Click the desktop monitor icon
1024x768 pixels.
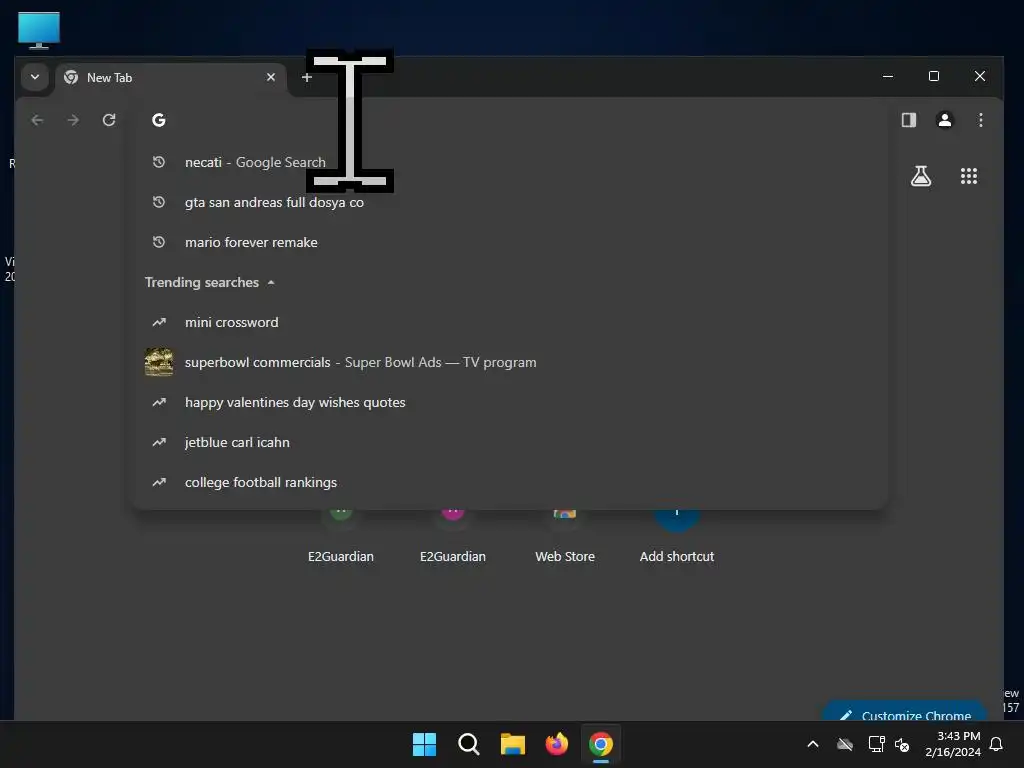point(39,30)
